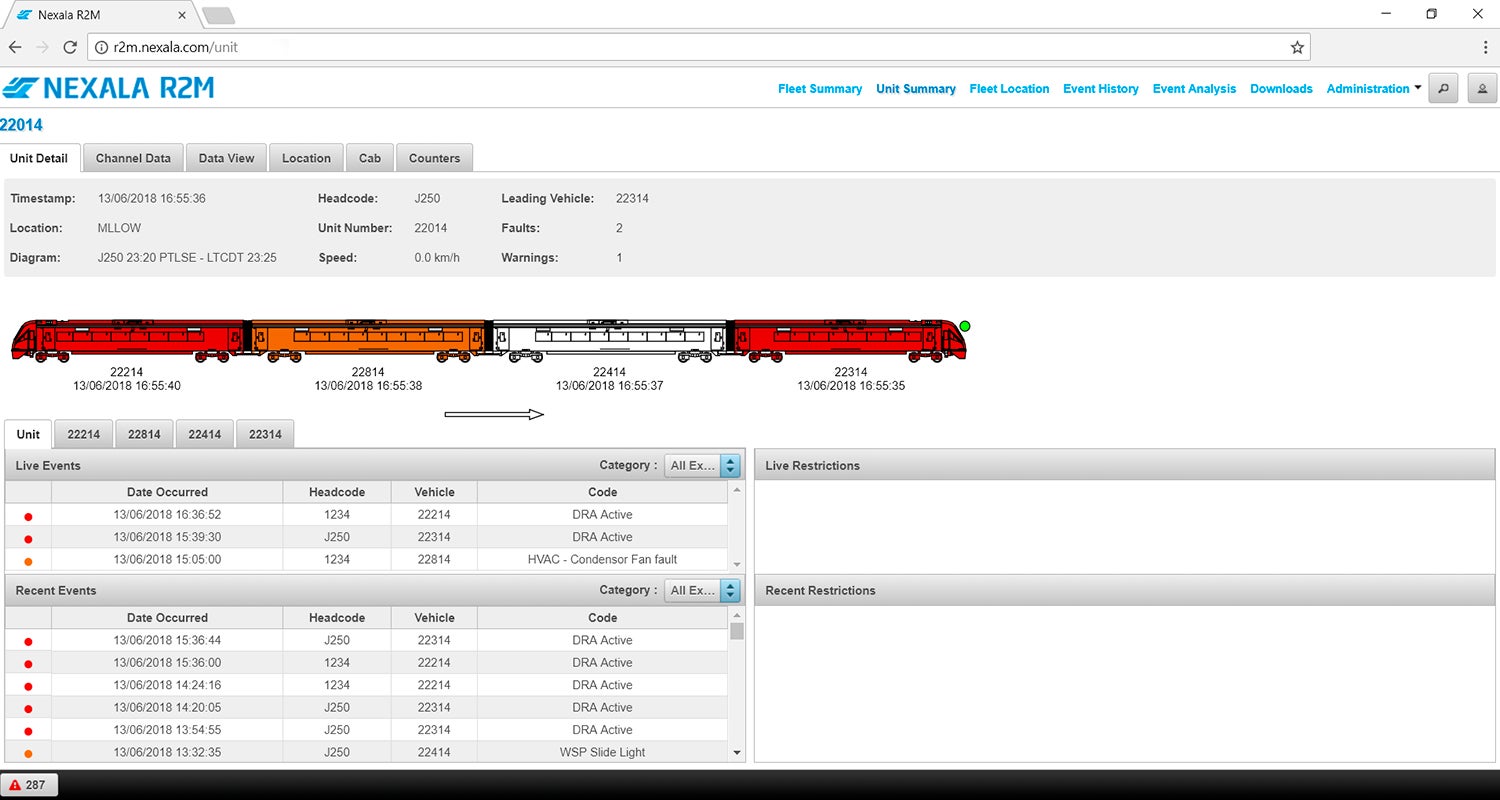Expand the Administration menu

1373,89
